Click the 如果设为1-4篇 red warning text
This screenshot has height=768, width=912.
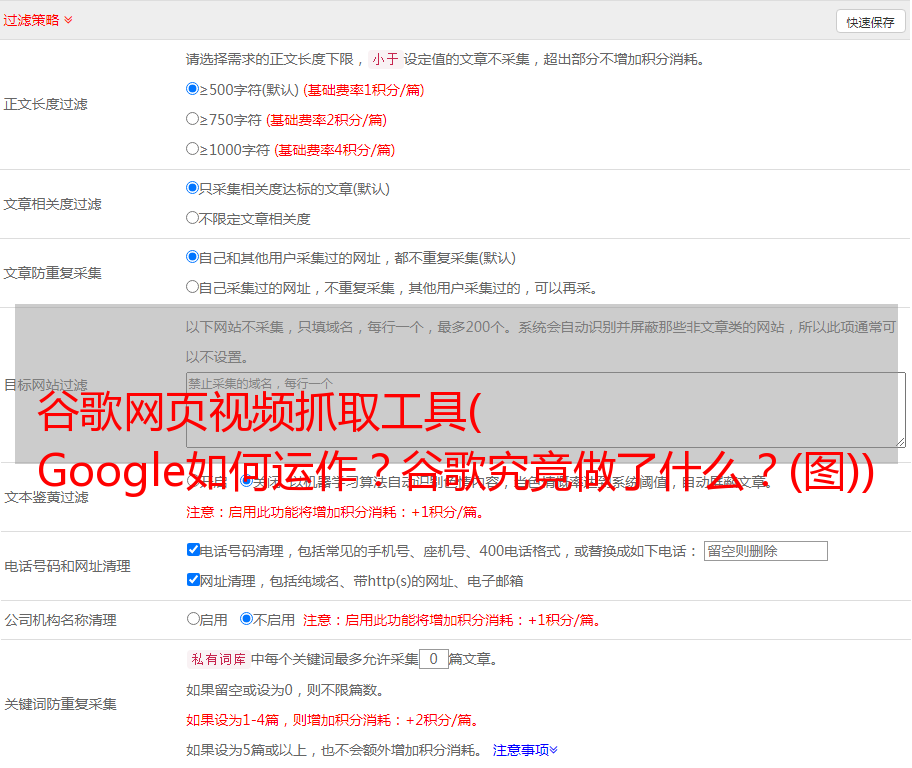pos(332,720)
